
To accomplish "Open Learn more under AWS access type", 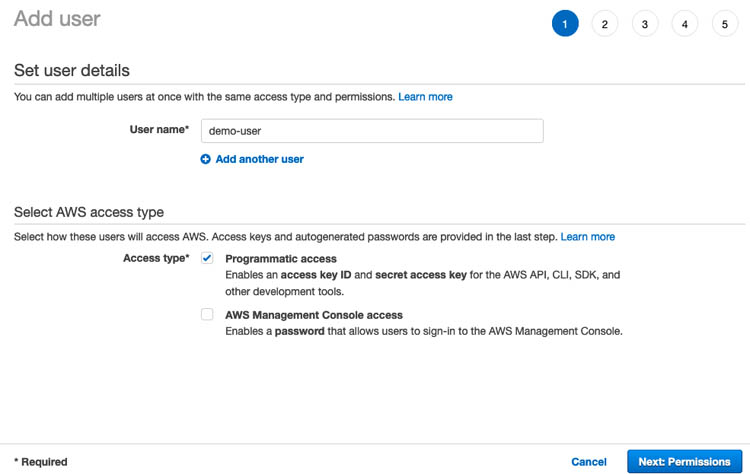I will pyautogui.click(x=587, y=237).
